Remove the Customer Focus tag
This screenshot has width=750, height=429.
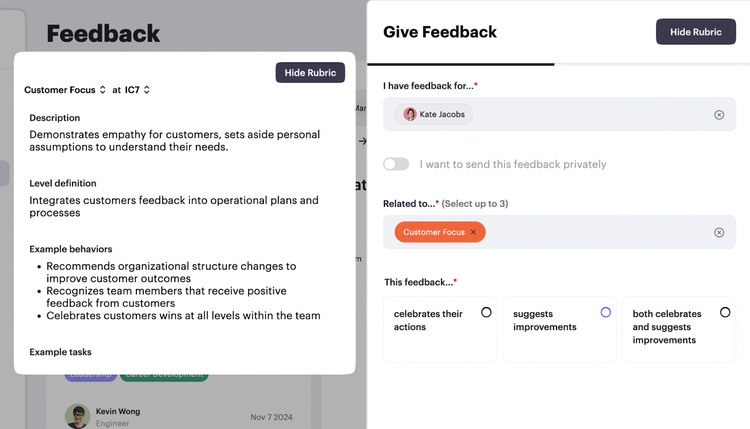coord(473,232)
